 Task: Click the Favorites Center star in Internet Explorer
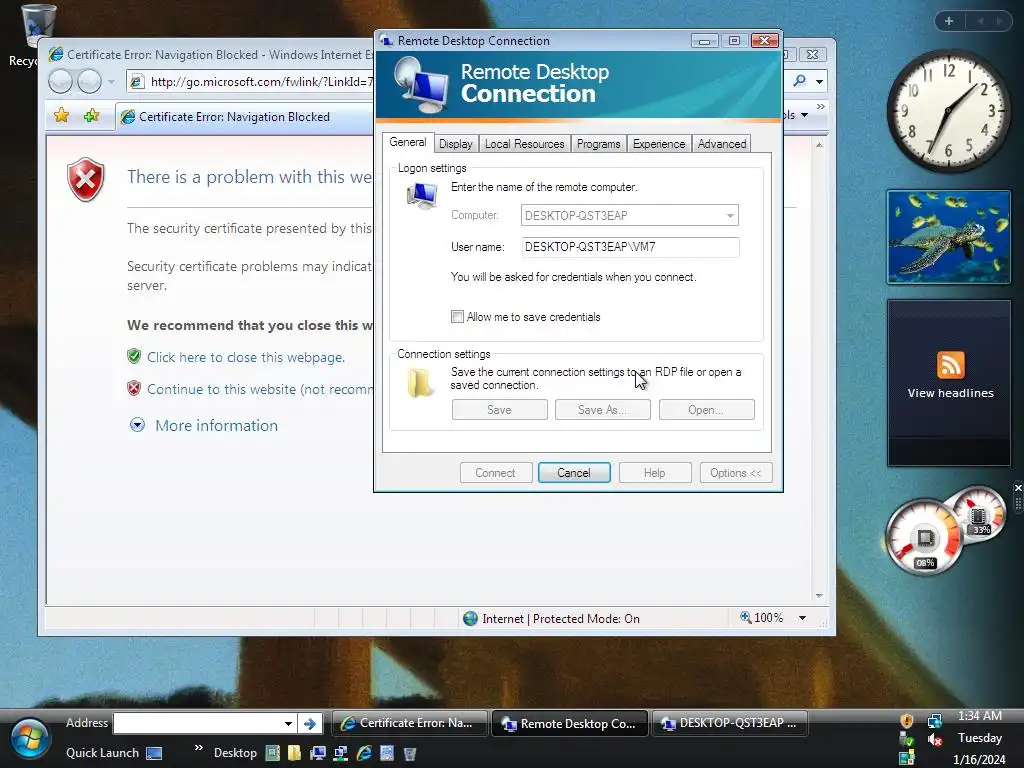(x=61, y=116)
